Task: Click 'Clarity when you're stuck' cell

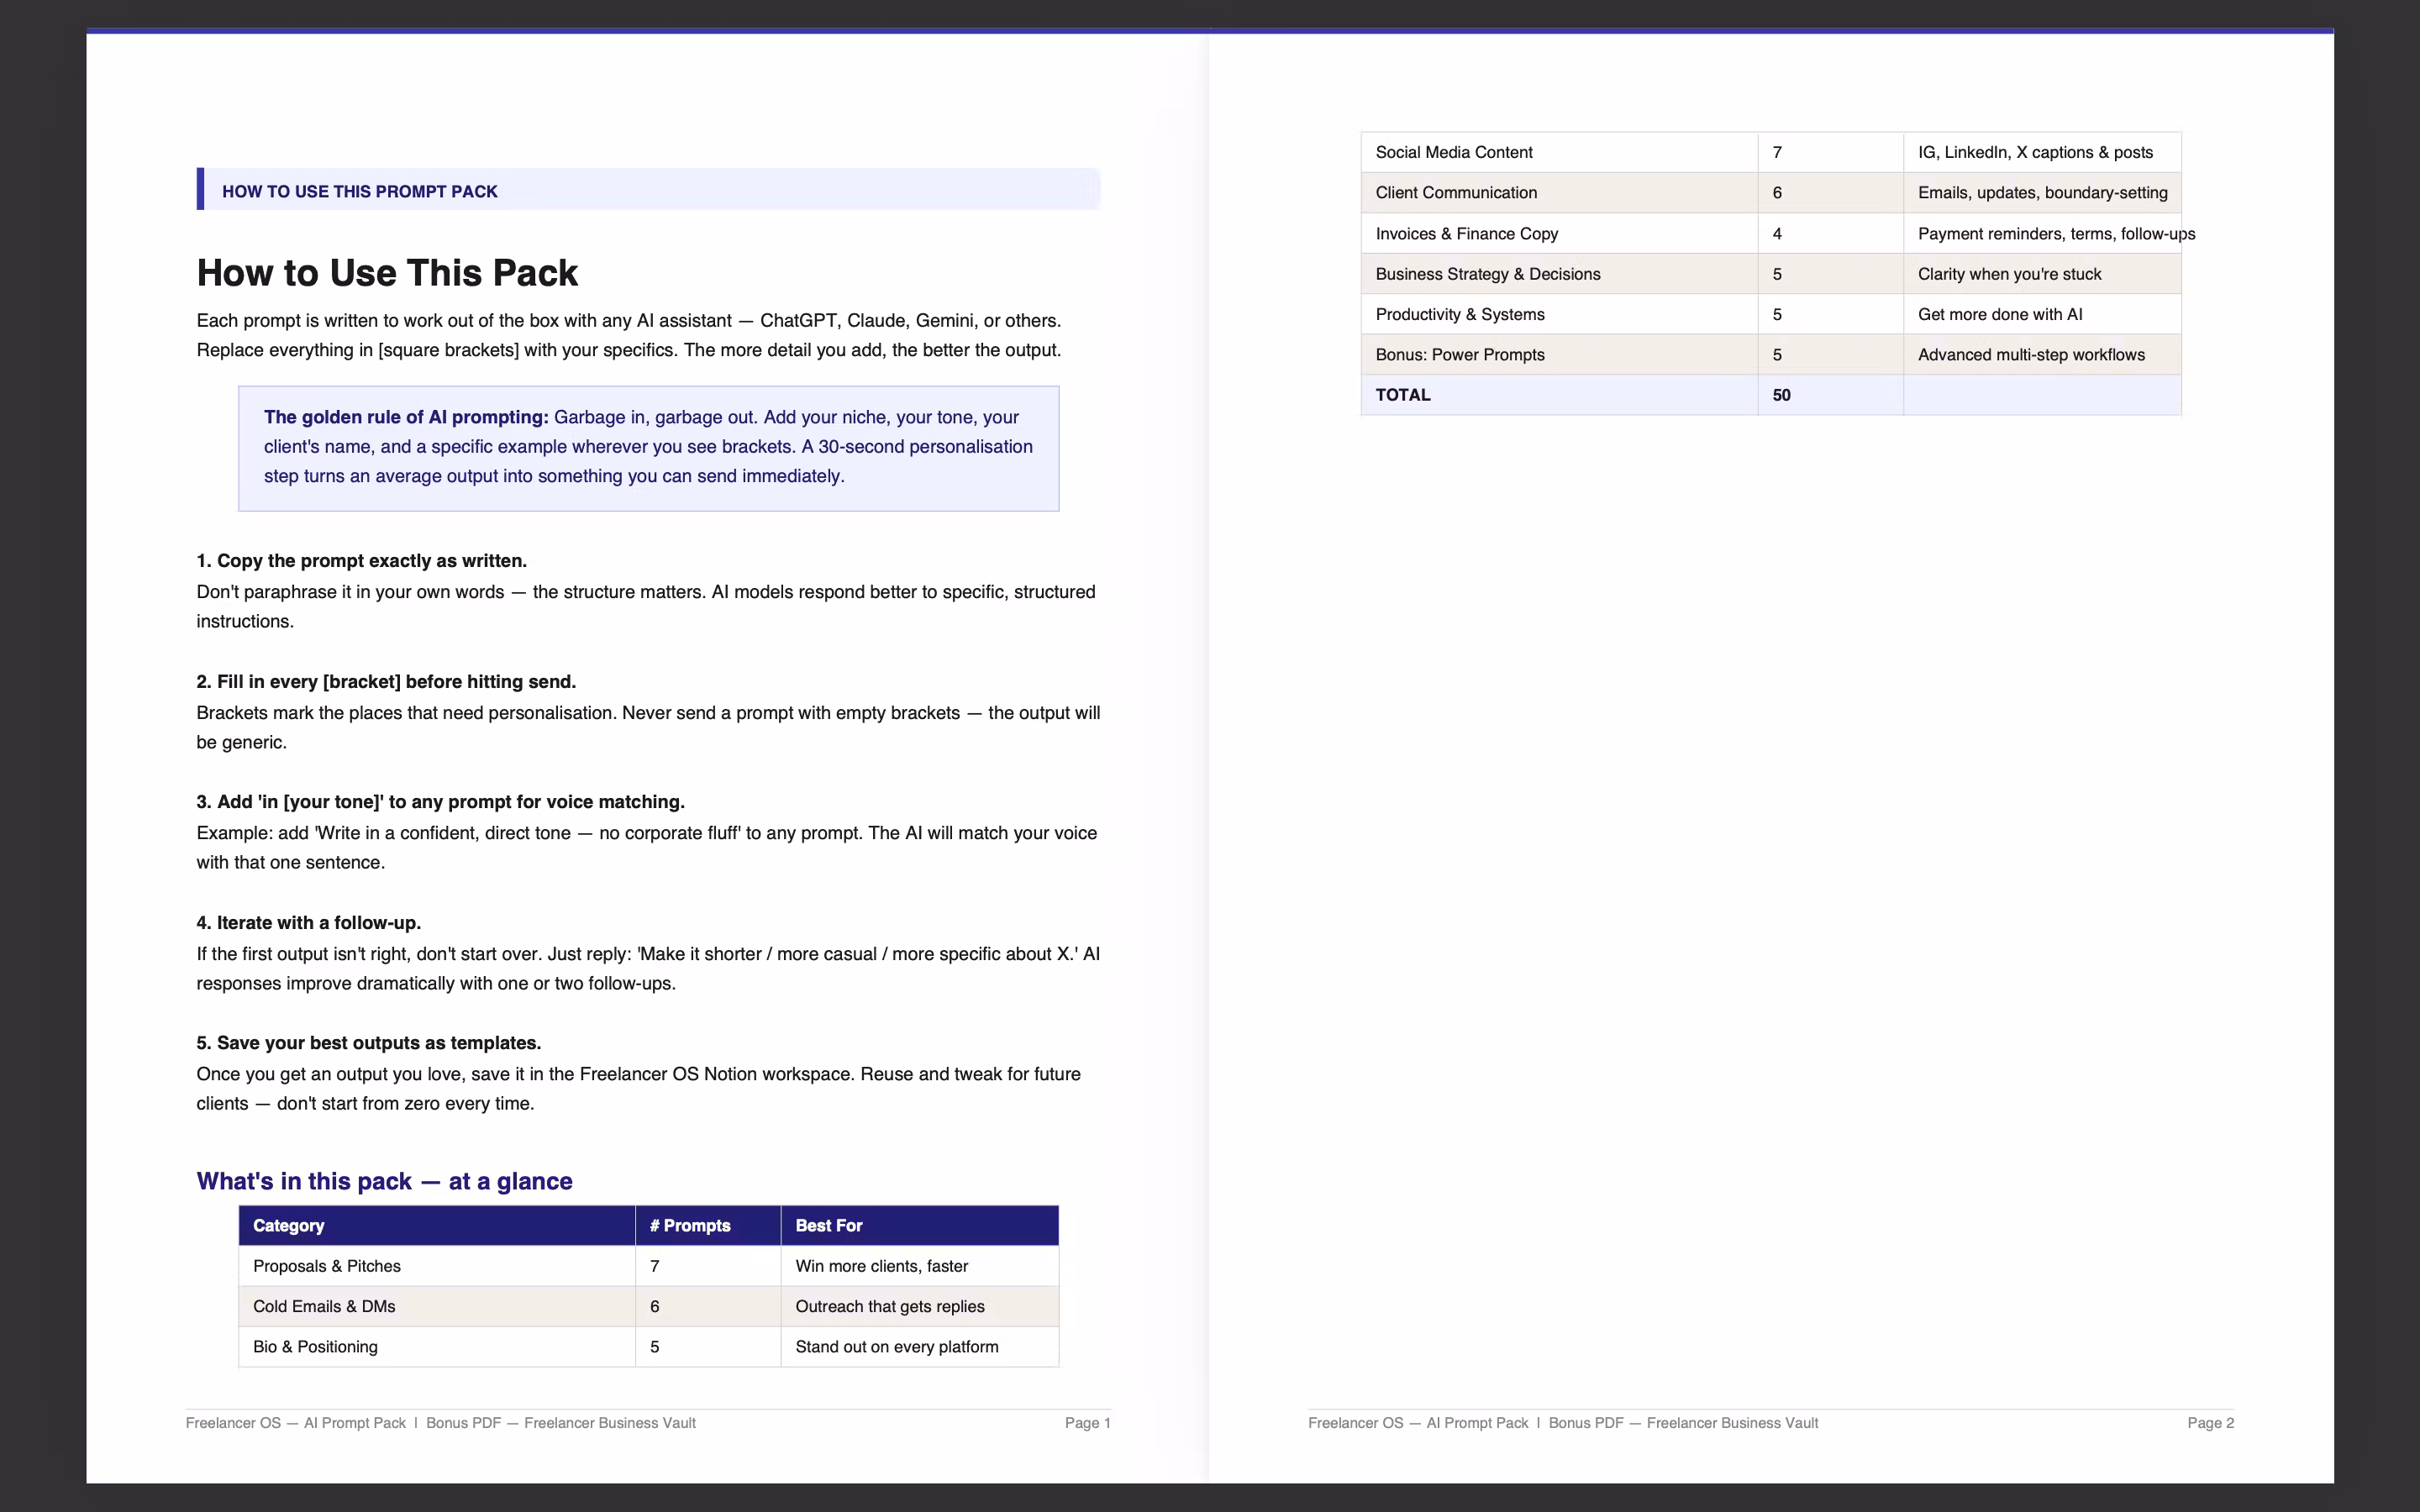Action: pos(2042,274)
